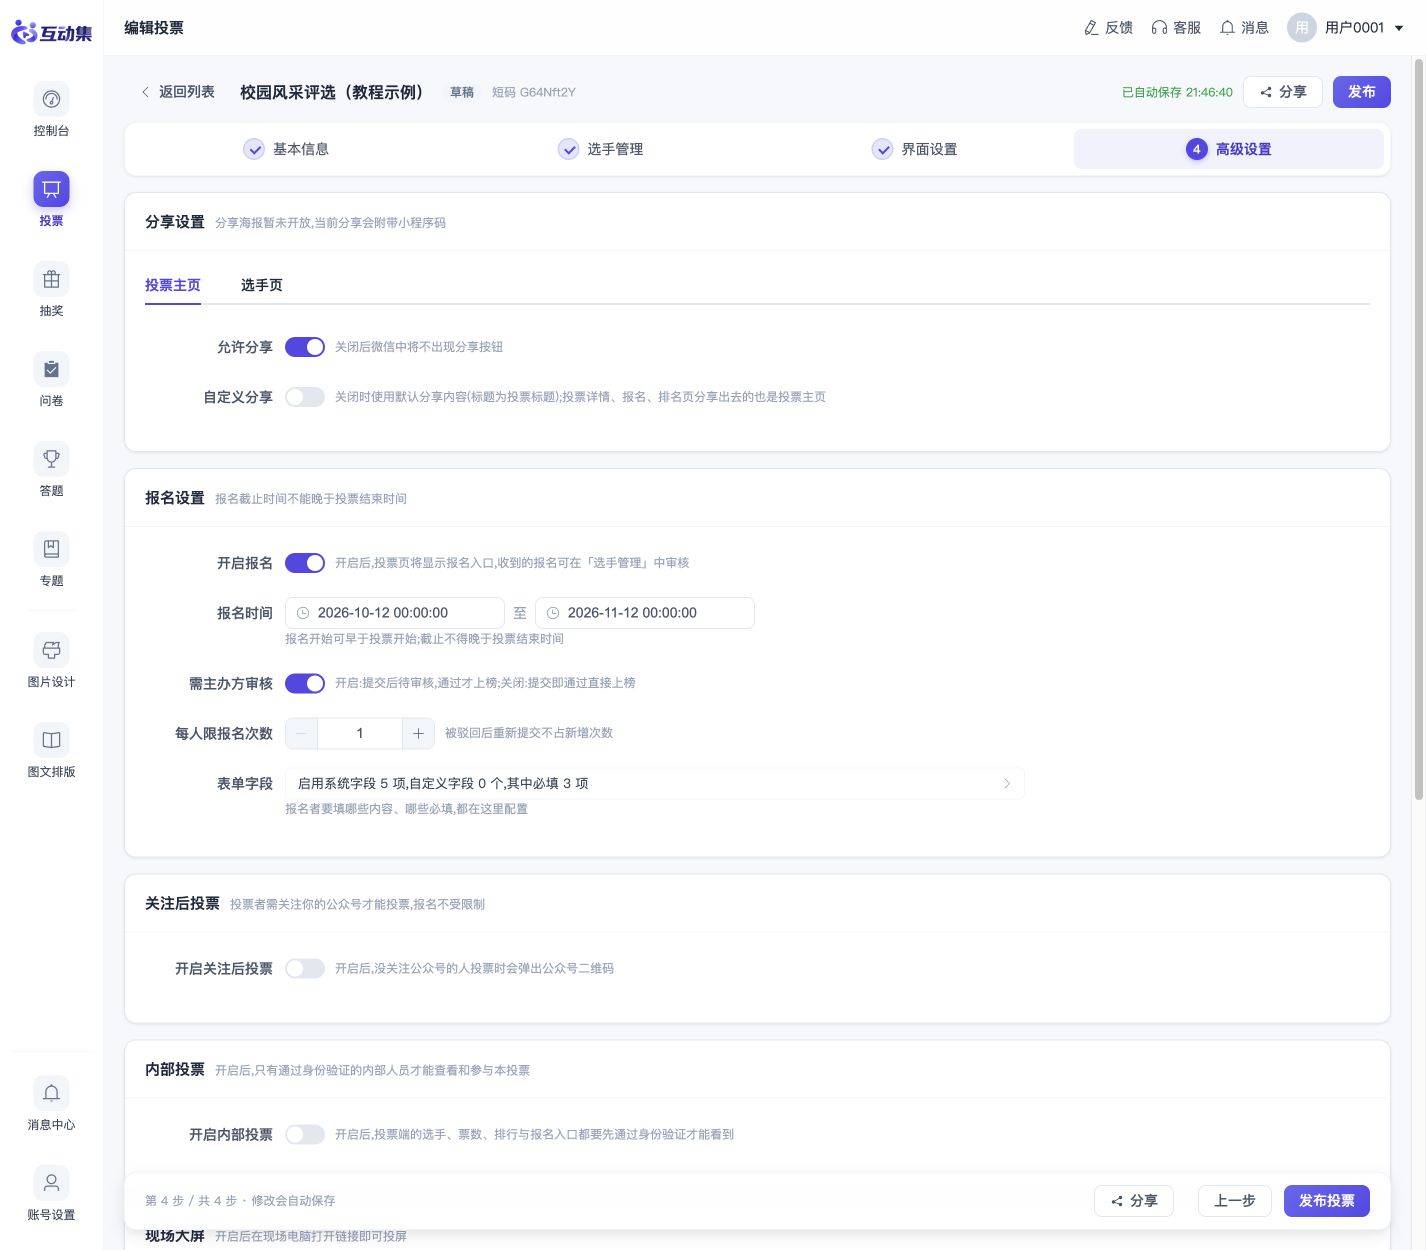
Task: Click the 发布投票 button in footer
Action: (1327, 1201)
